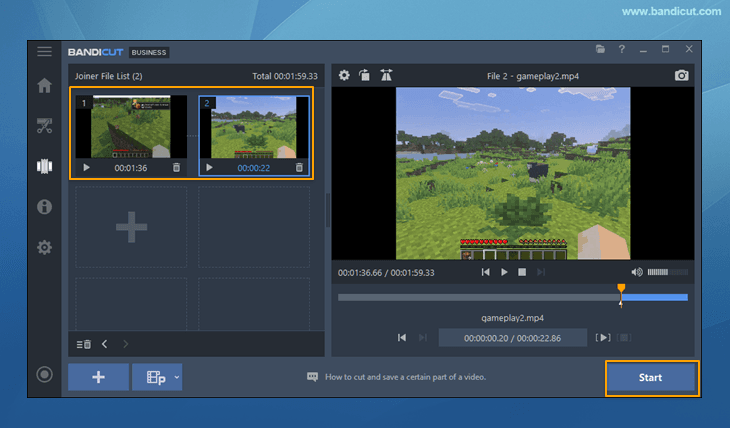Open the output folder icon
The image size is (730, 428).
tap(601, 49)
